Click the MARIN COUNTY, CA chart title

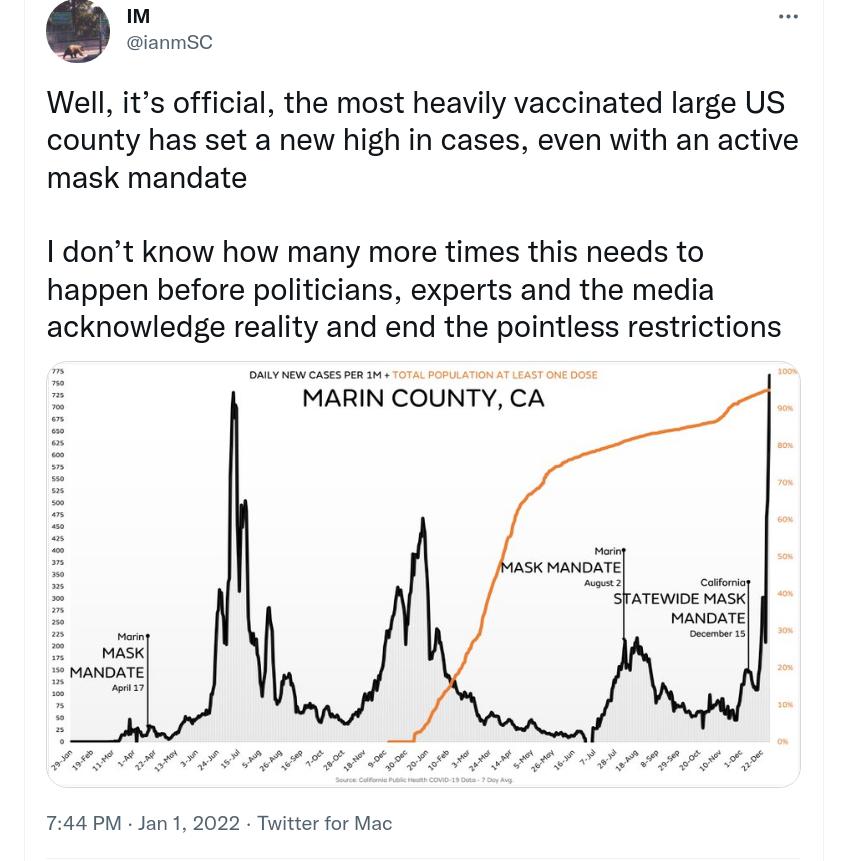423,398
